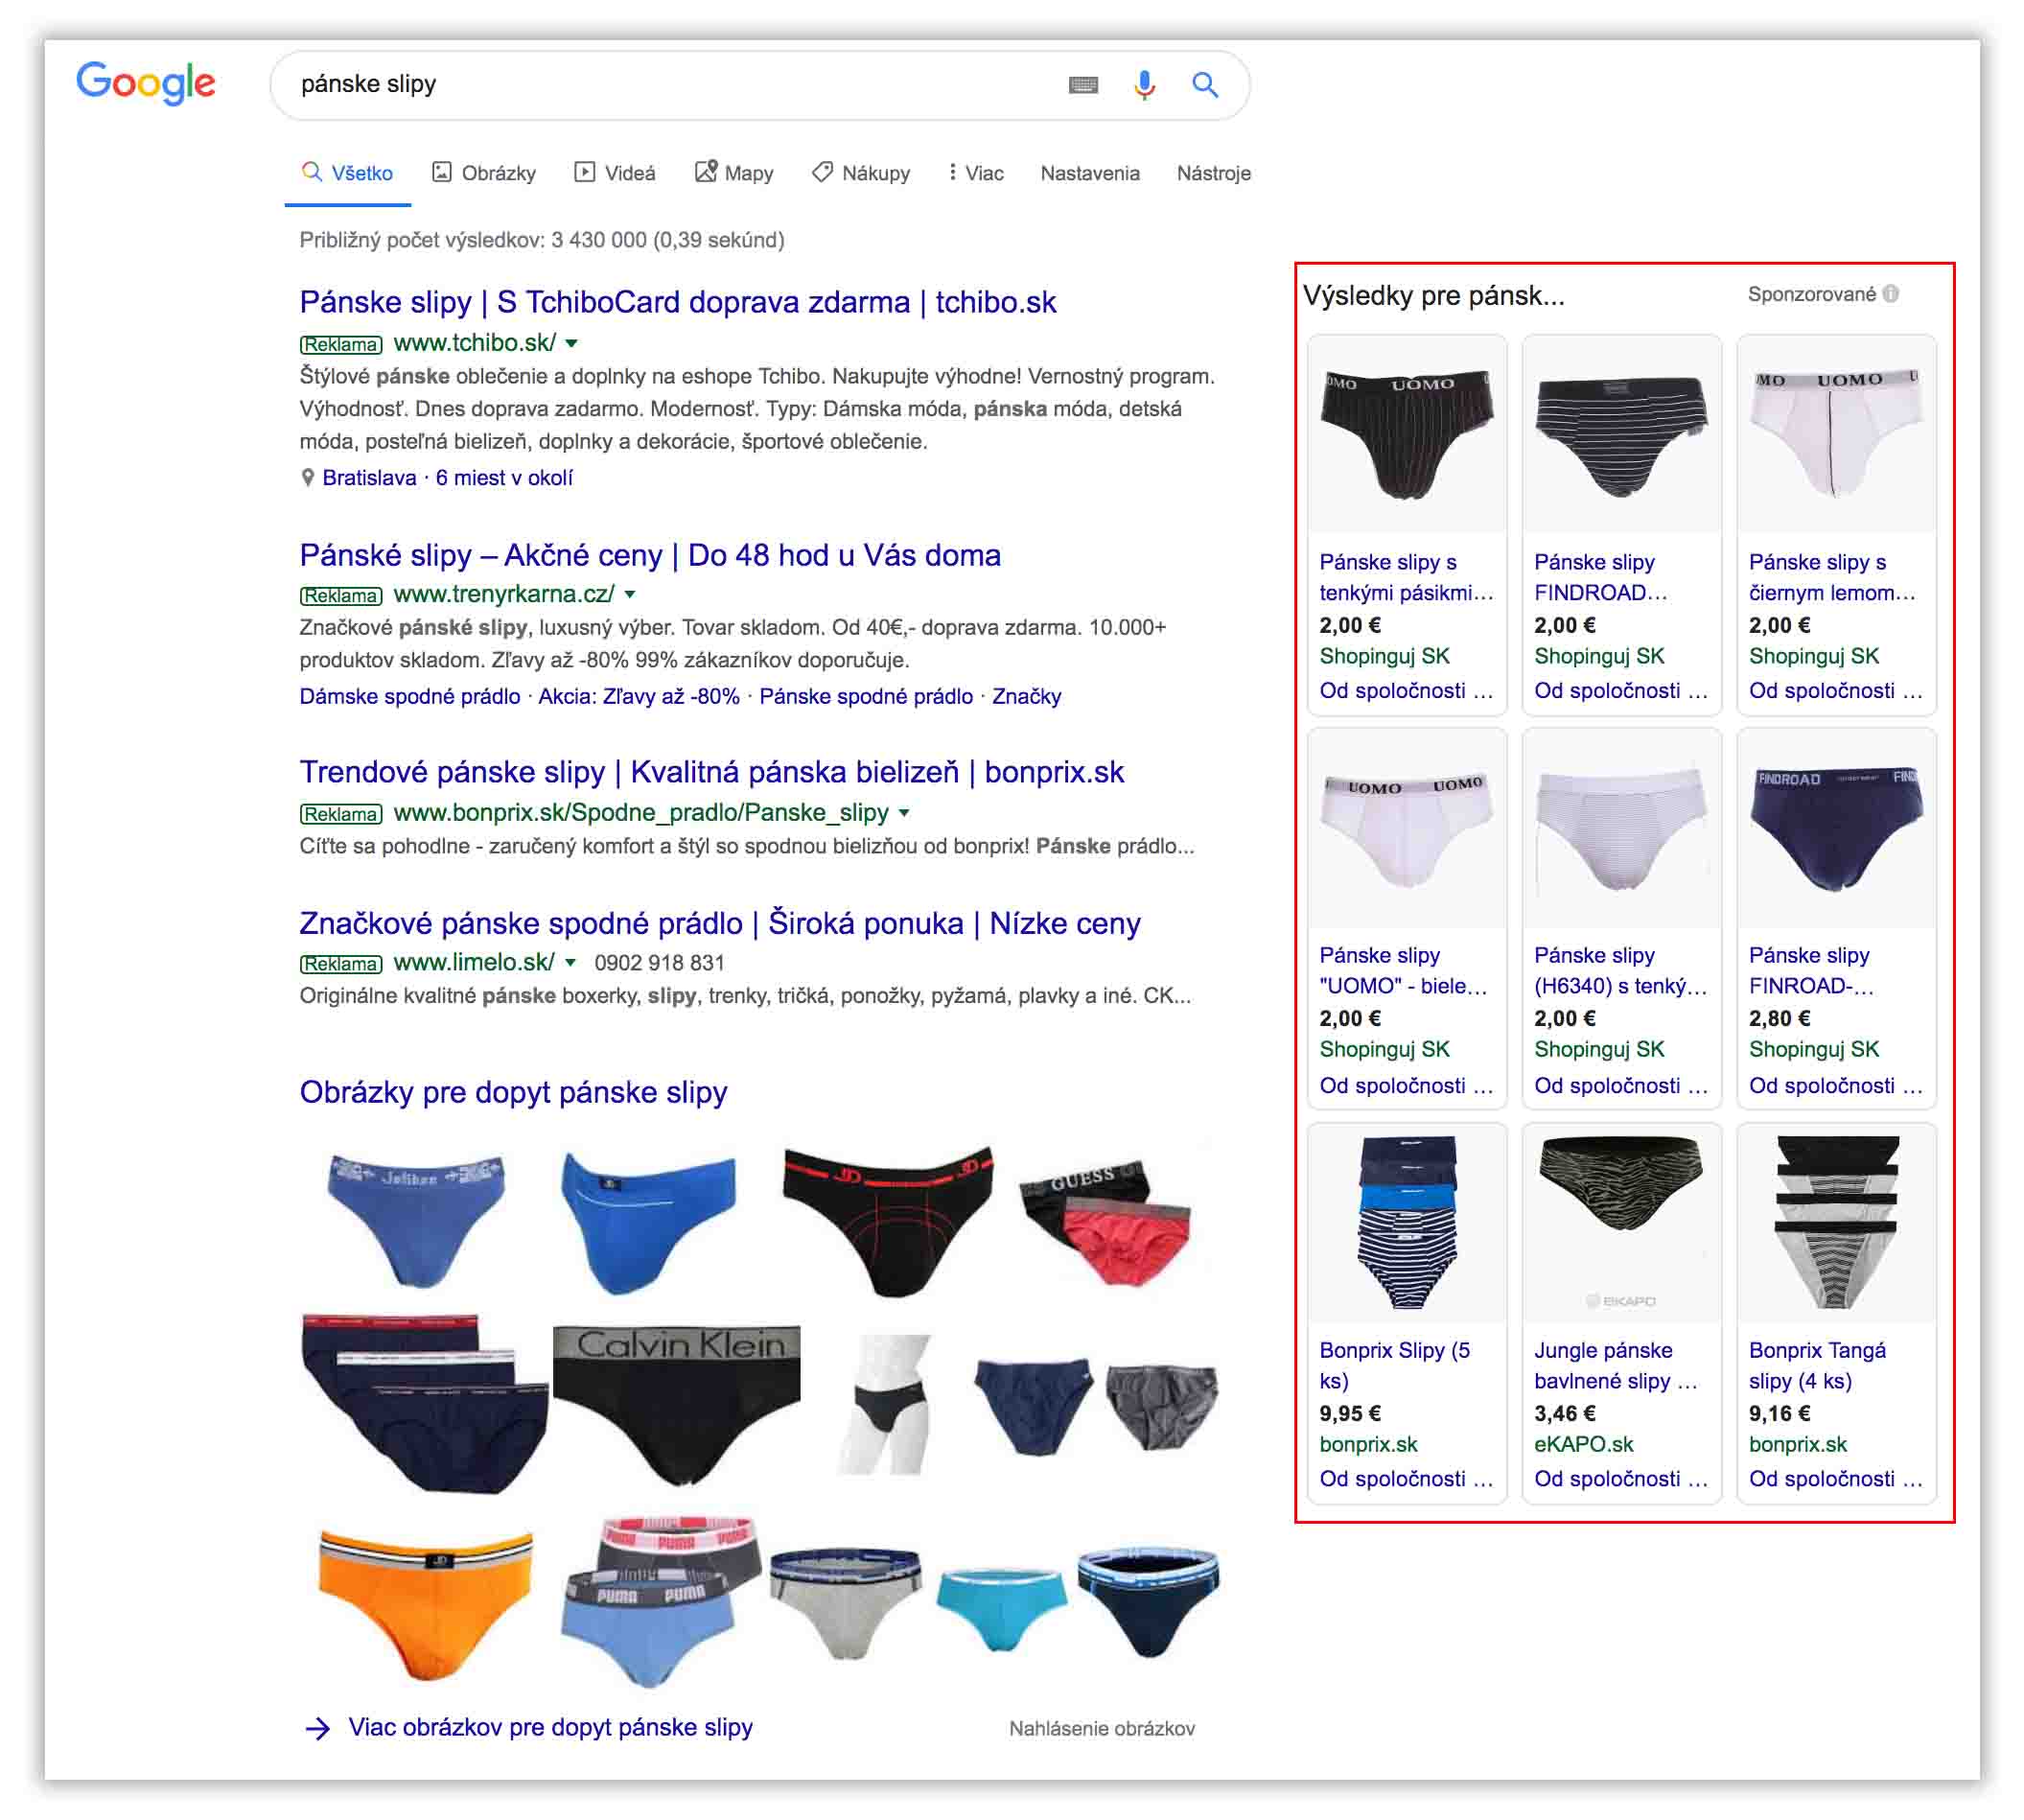Screen dimensions: 2024x1820
Task: Open the tchibo.sk Pánske slipy ad title
Action: [x=678, y=302]
